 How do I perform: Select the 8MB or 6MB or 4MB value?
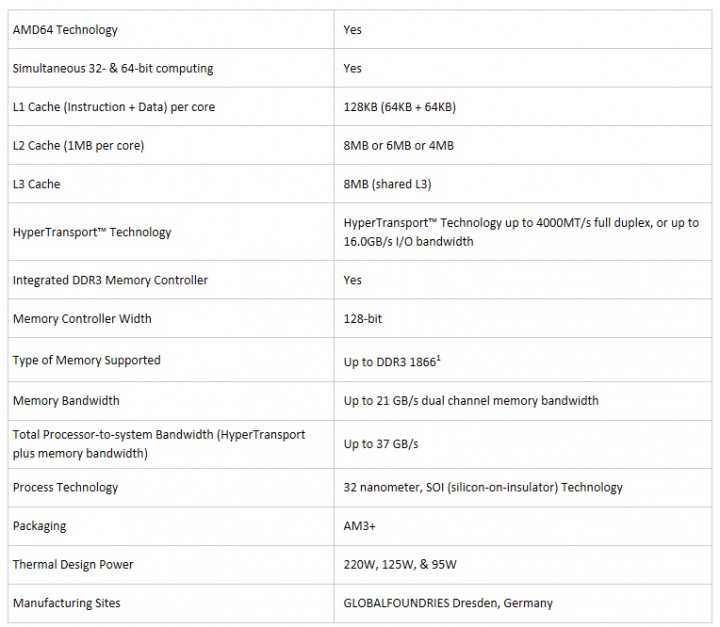[x=398, y=146]
